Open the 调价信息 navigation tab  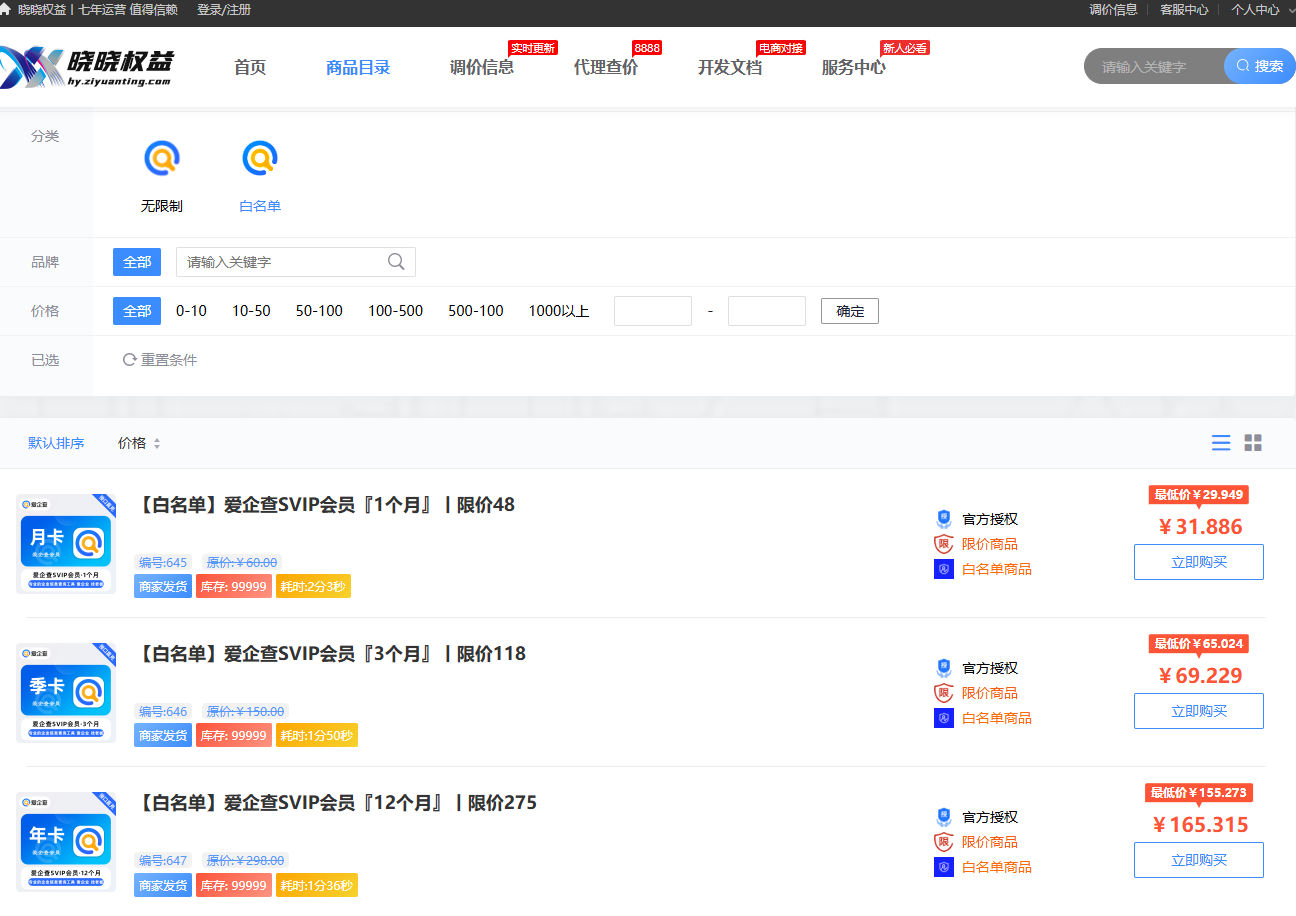pyautogui.click(x=481, y=68)
